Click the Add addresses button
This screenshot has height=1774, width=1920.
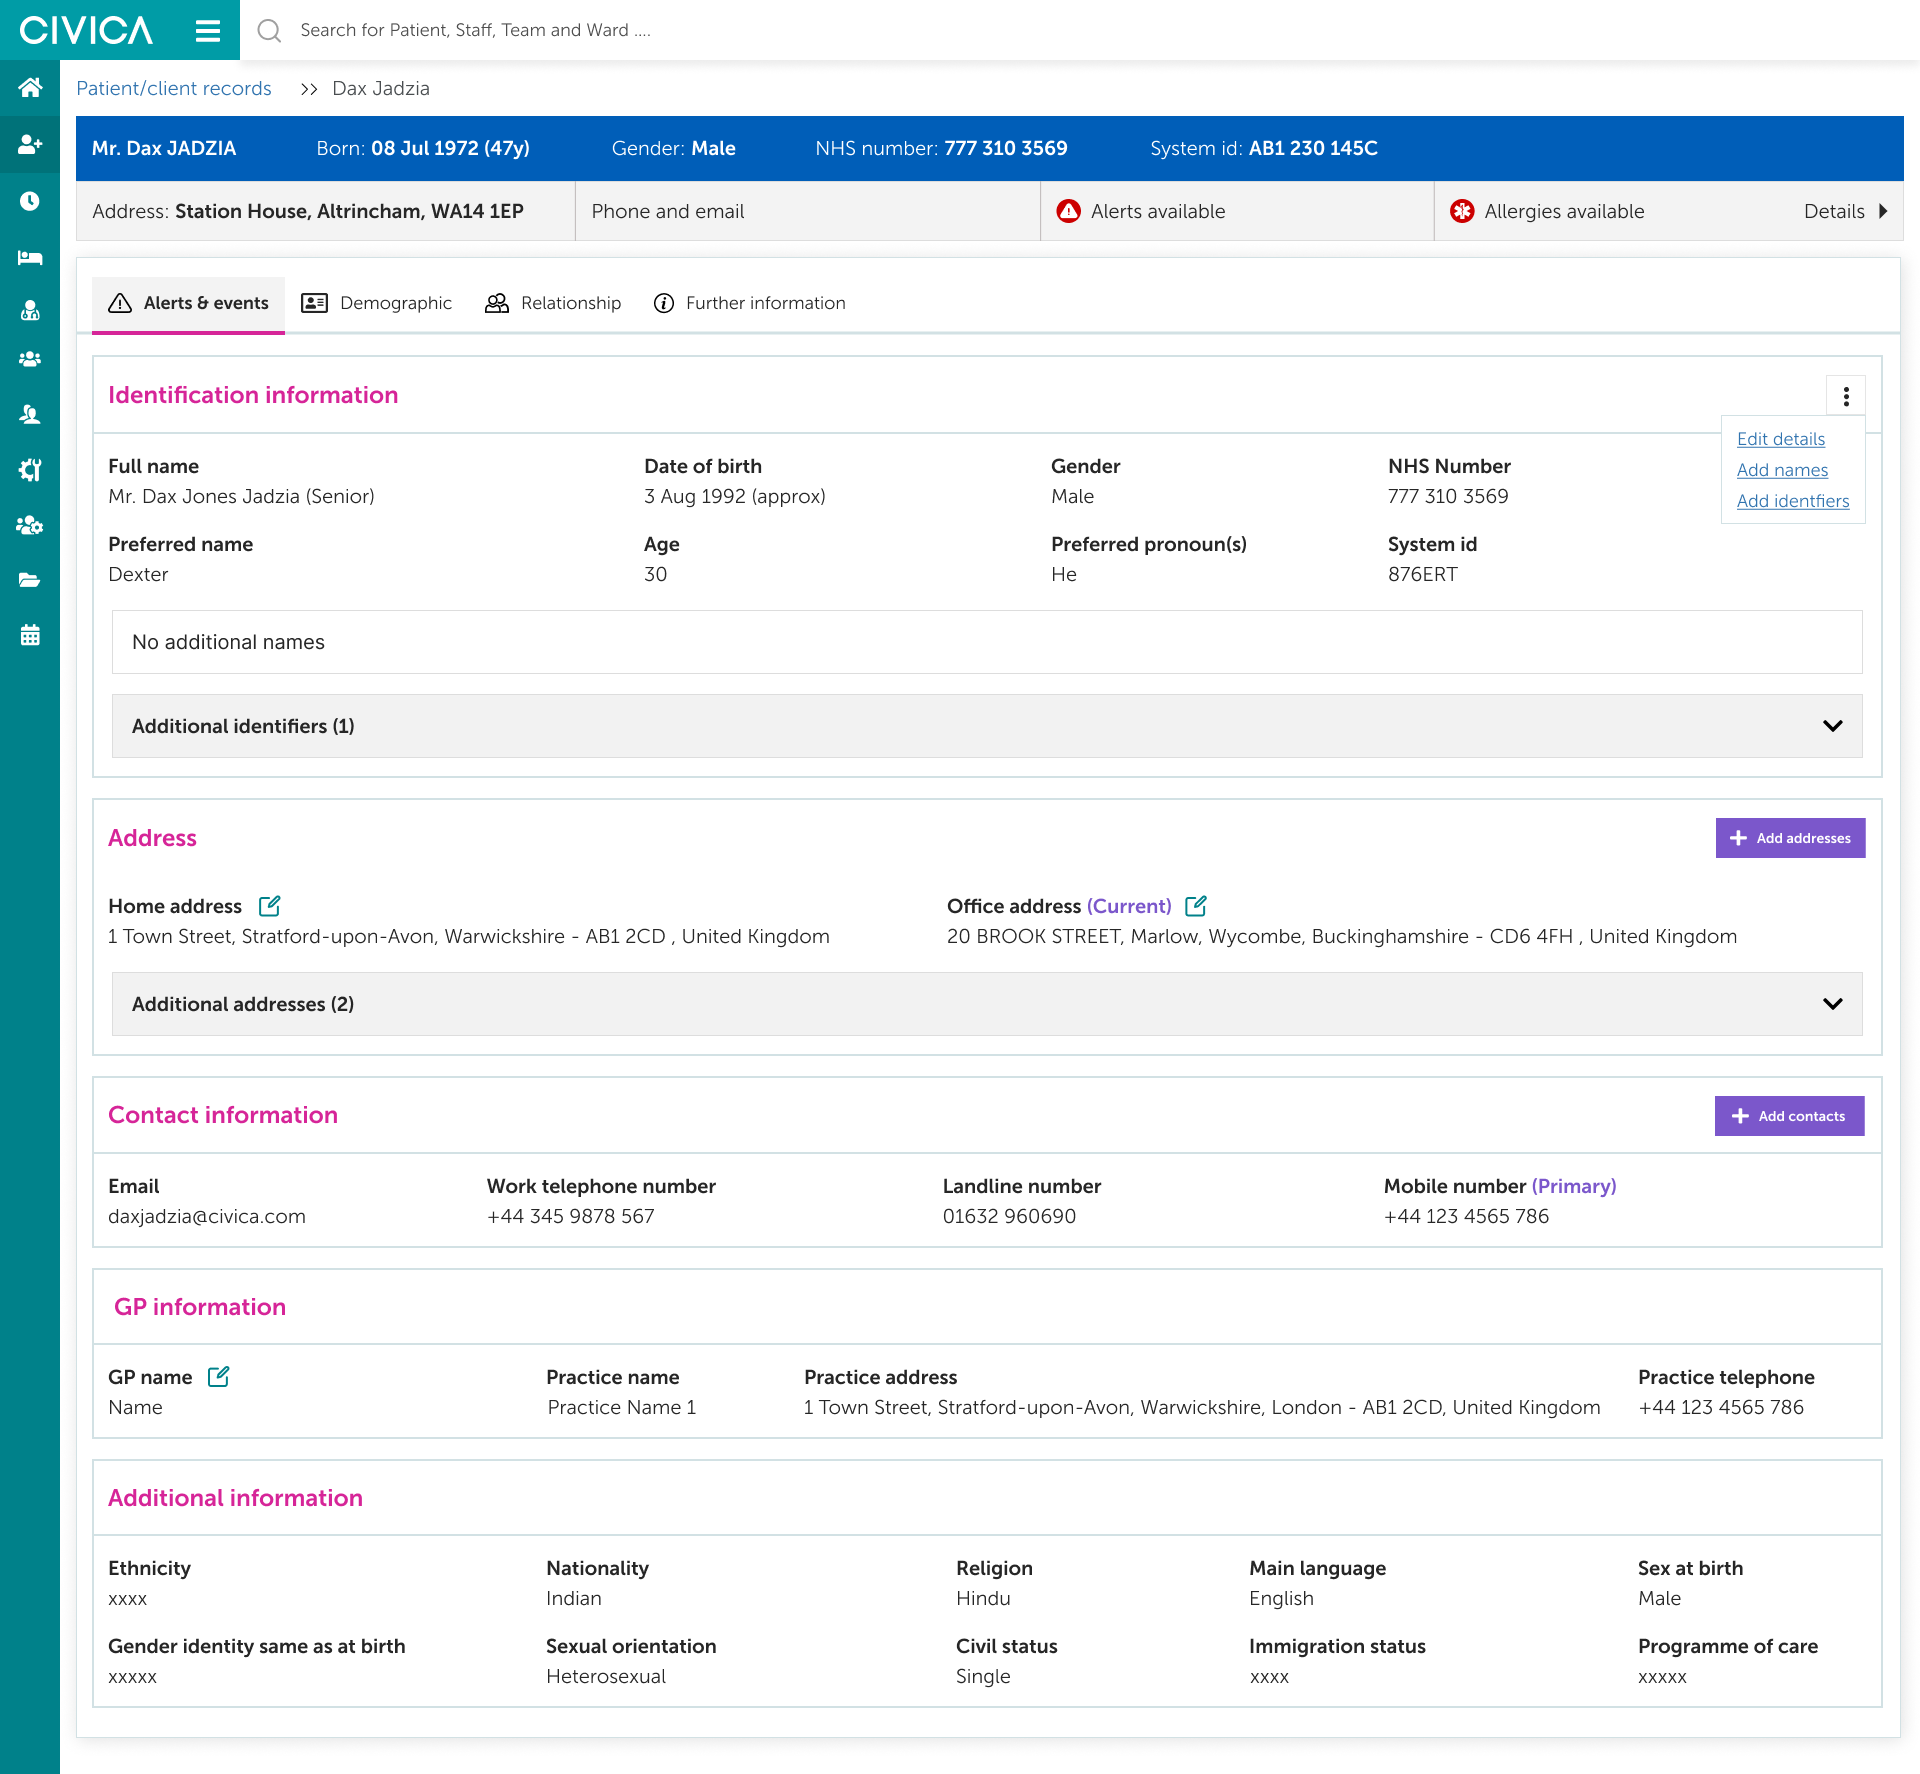point(1790,838)
